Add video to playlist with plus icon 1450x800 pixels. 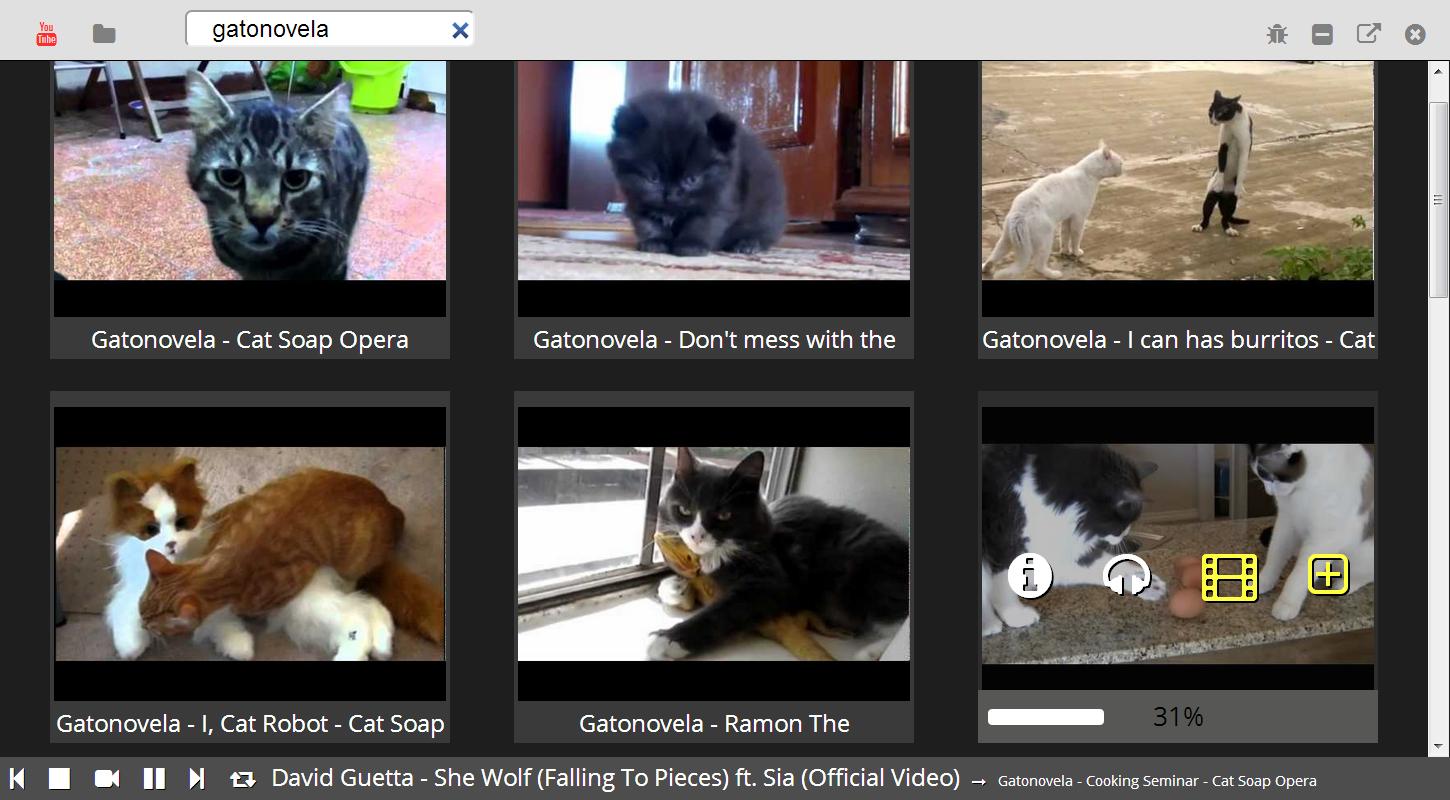pos(1328,575)
